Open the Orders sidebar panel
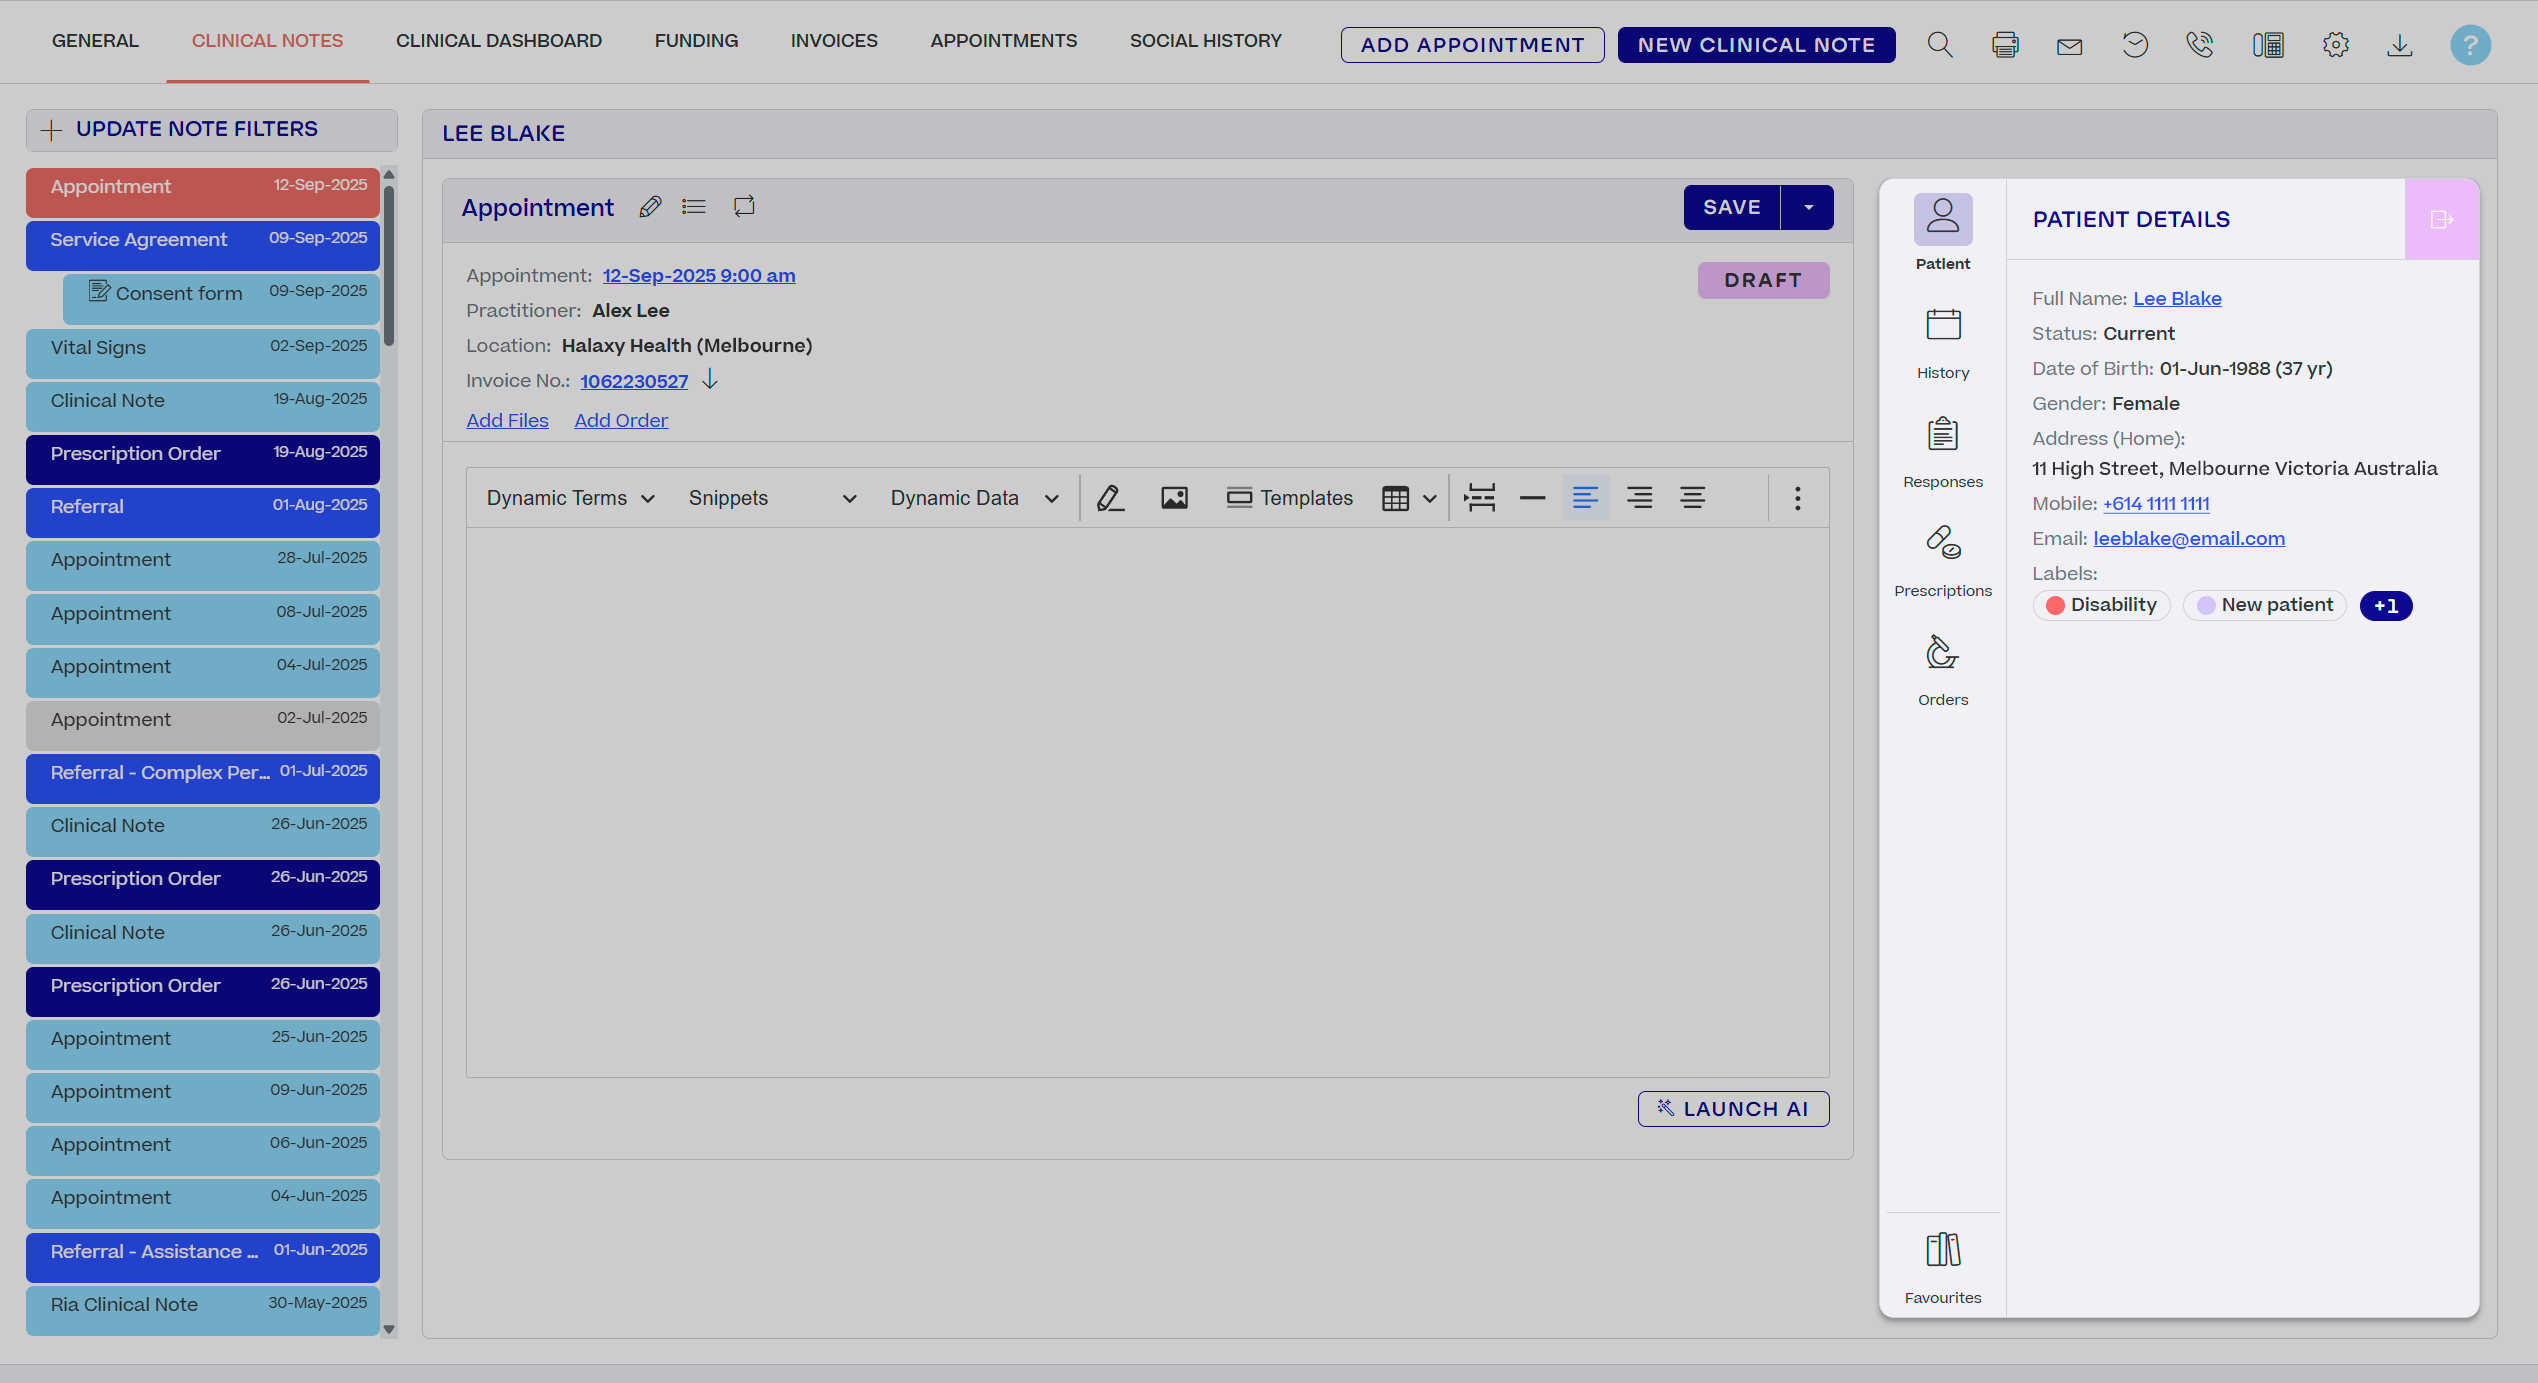This screenshot has width=2538, height=1383. tap(1942, 669)
